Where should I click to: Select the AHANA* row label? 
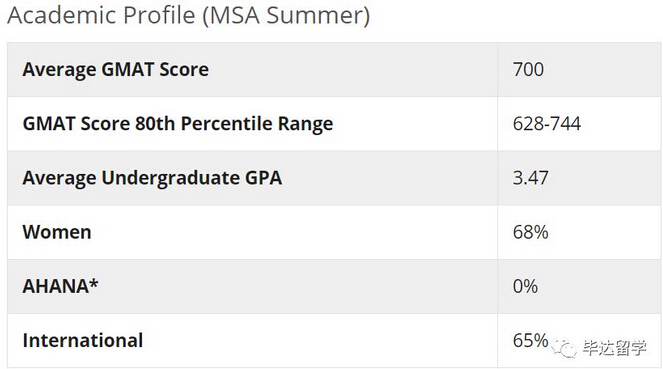(x=60, y=286)
